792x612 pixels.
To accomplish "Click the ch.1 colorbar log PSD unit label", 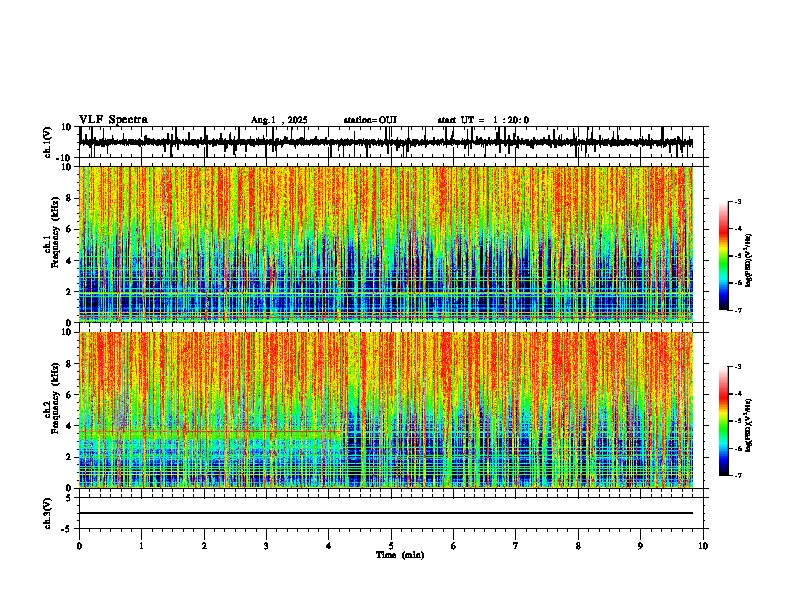I will (x=748, y=260).
